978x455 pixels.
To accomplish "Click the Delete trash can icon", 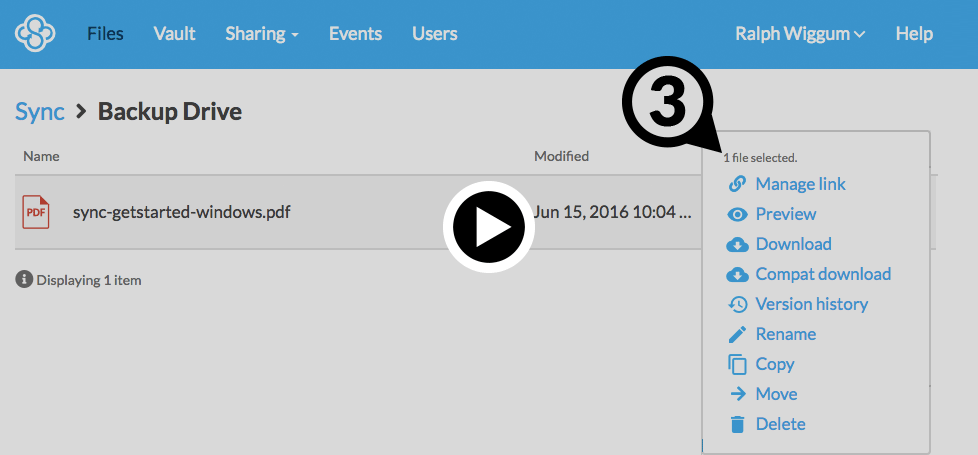I will [737, 424].
